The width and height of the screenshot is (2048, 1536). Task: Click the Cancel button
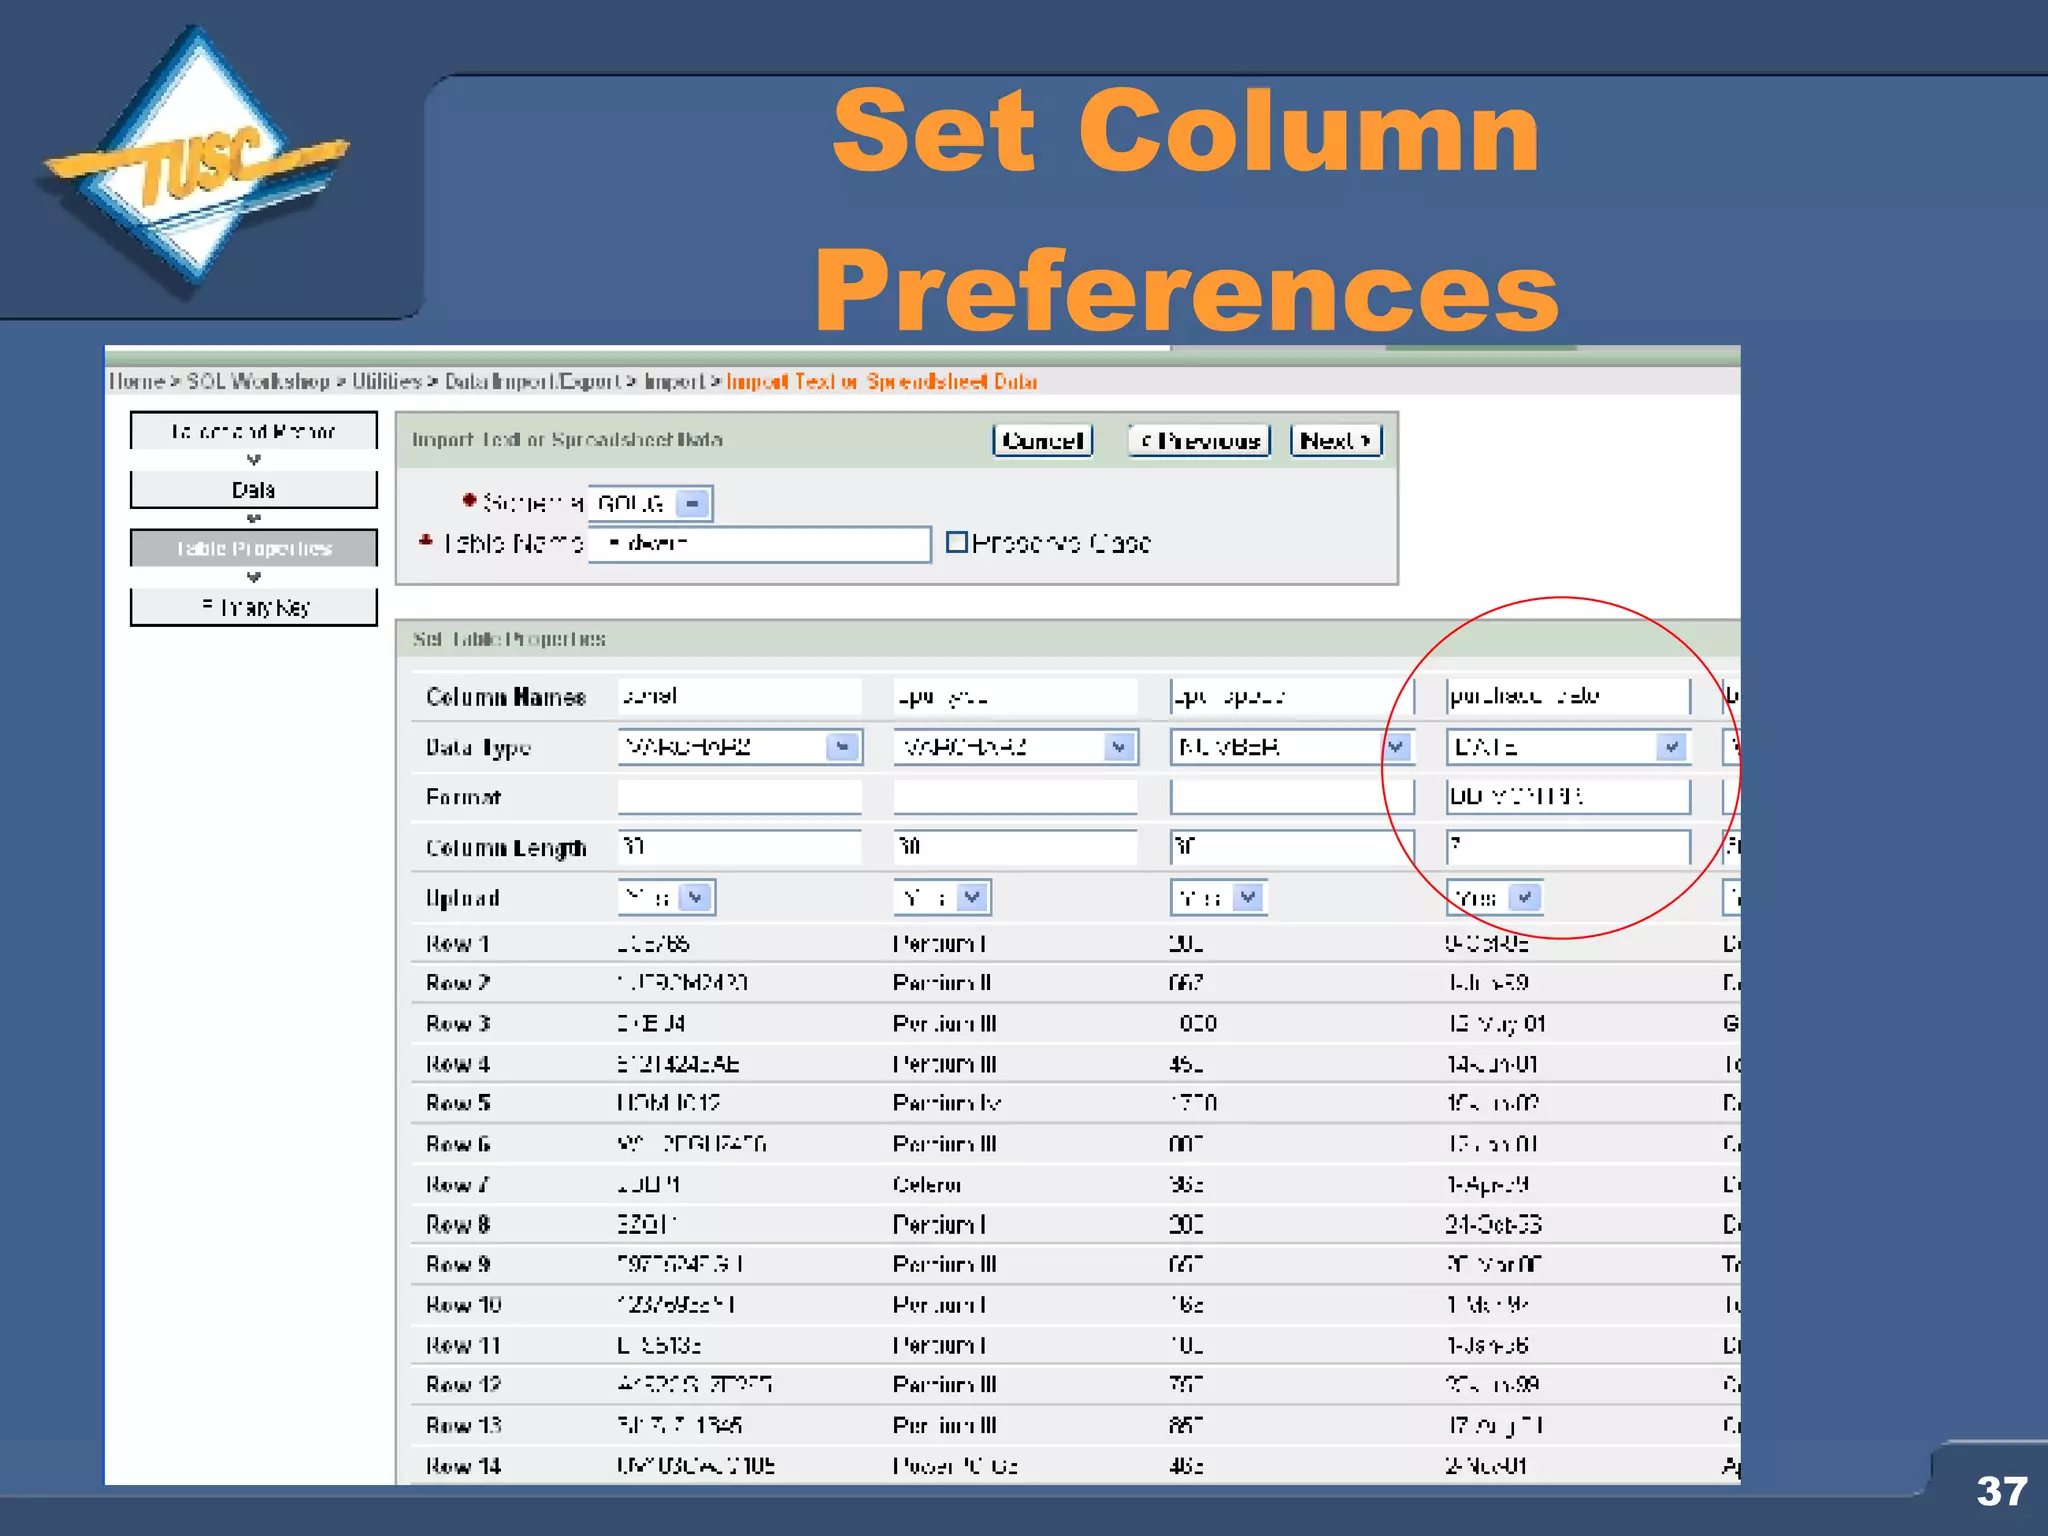coord(1042,440)
